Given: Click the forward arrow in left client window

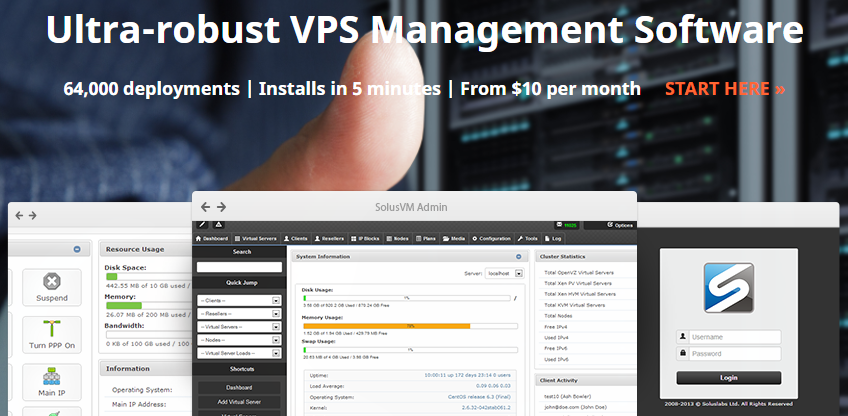Looking at the screenshot, I should [32, 215].
